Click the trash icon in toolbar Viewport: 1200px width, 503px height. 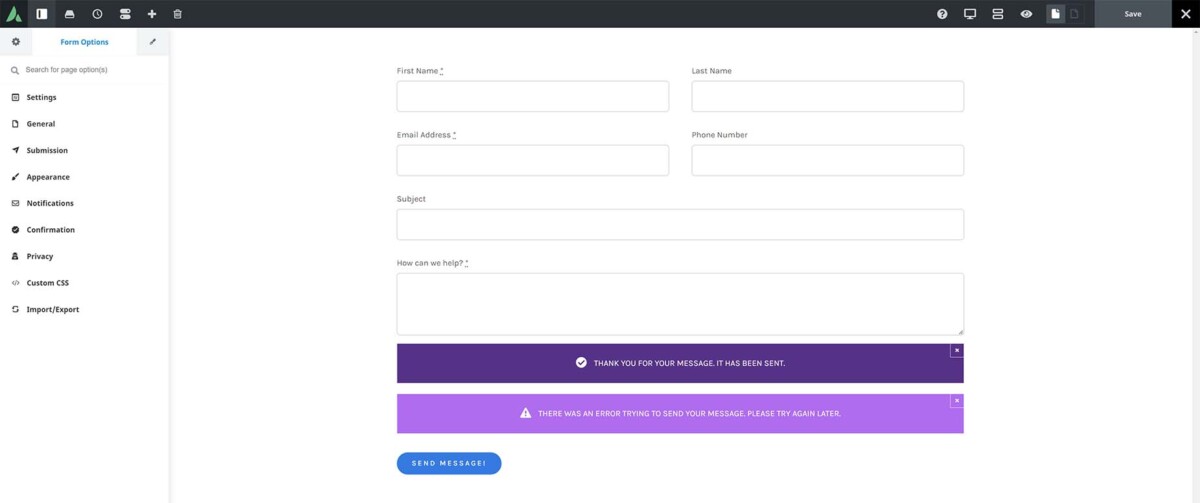tap(178, 14)
